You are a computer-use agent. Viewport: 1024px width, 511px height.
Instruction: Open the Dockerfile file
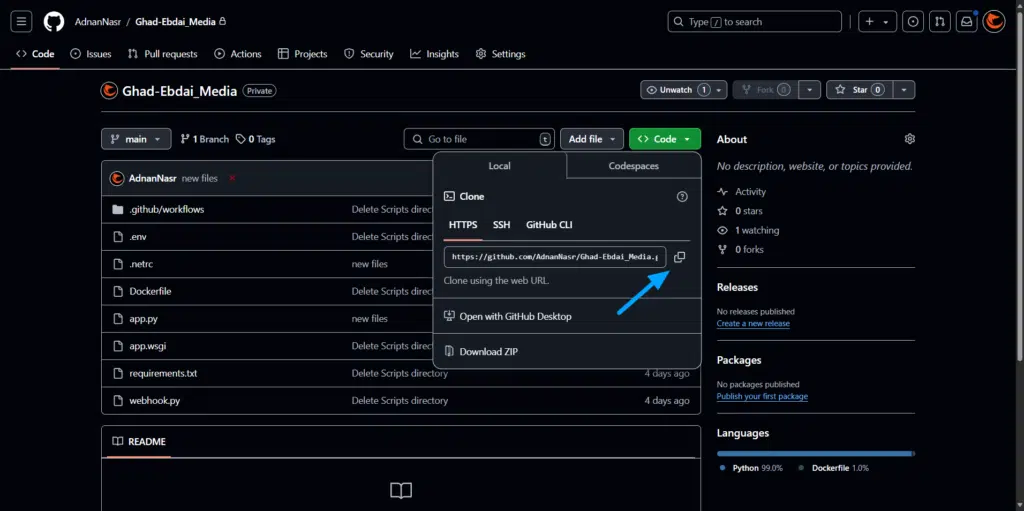point(150,291)
